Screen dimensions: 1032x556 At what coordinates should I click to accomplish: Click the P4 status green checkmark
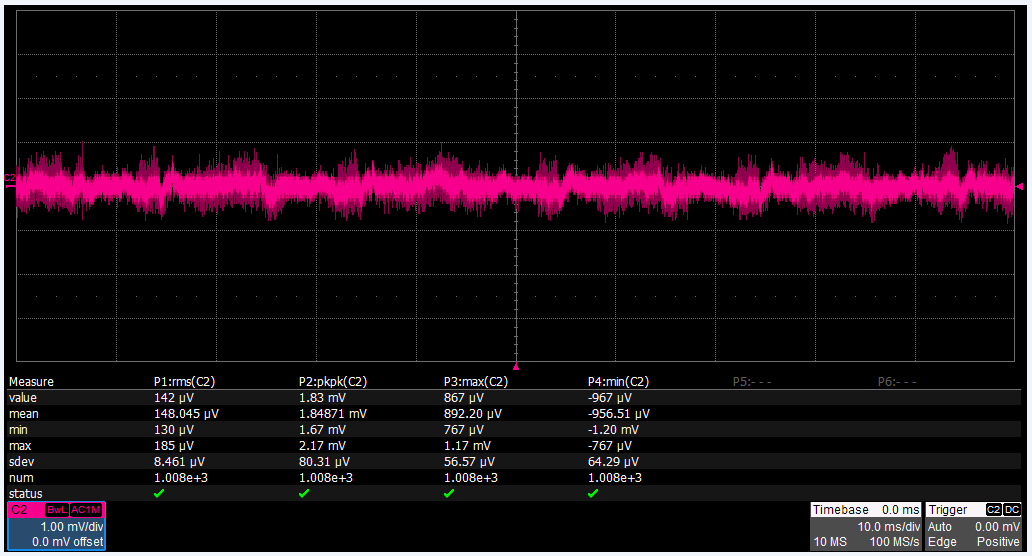[593, 493]
